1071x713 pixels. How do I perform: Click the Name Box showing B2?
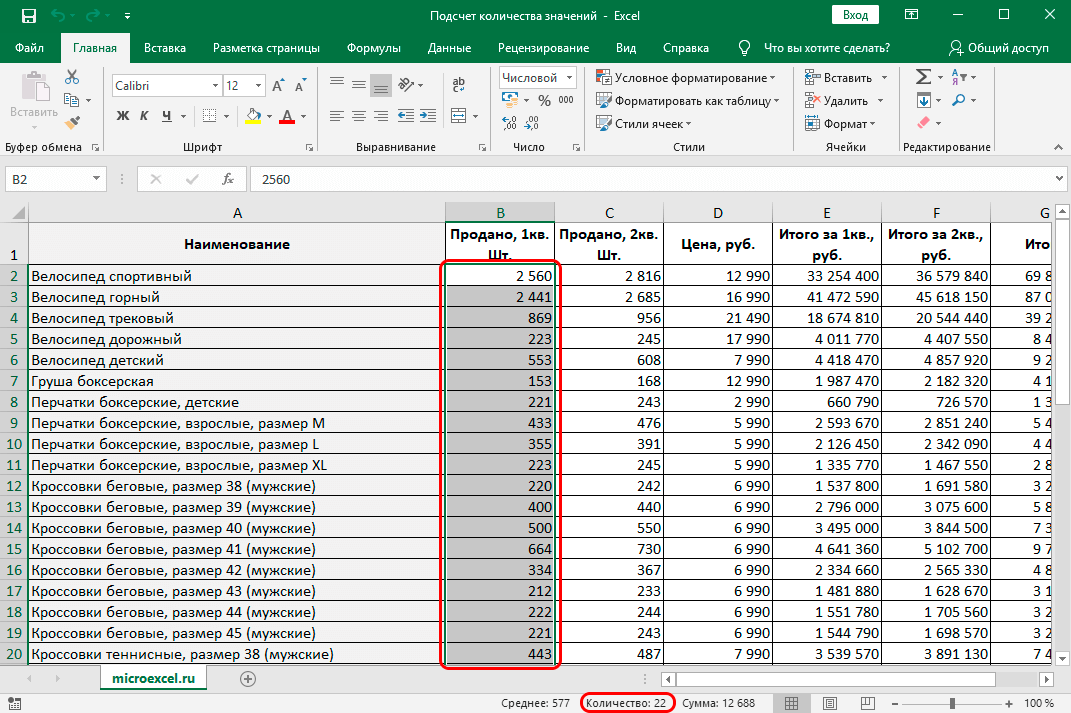pyautogui.click(x=48, y=179)
